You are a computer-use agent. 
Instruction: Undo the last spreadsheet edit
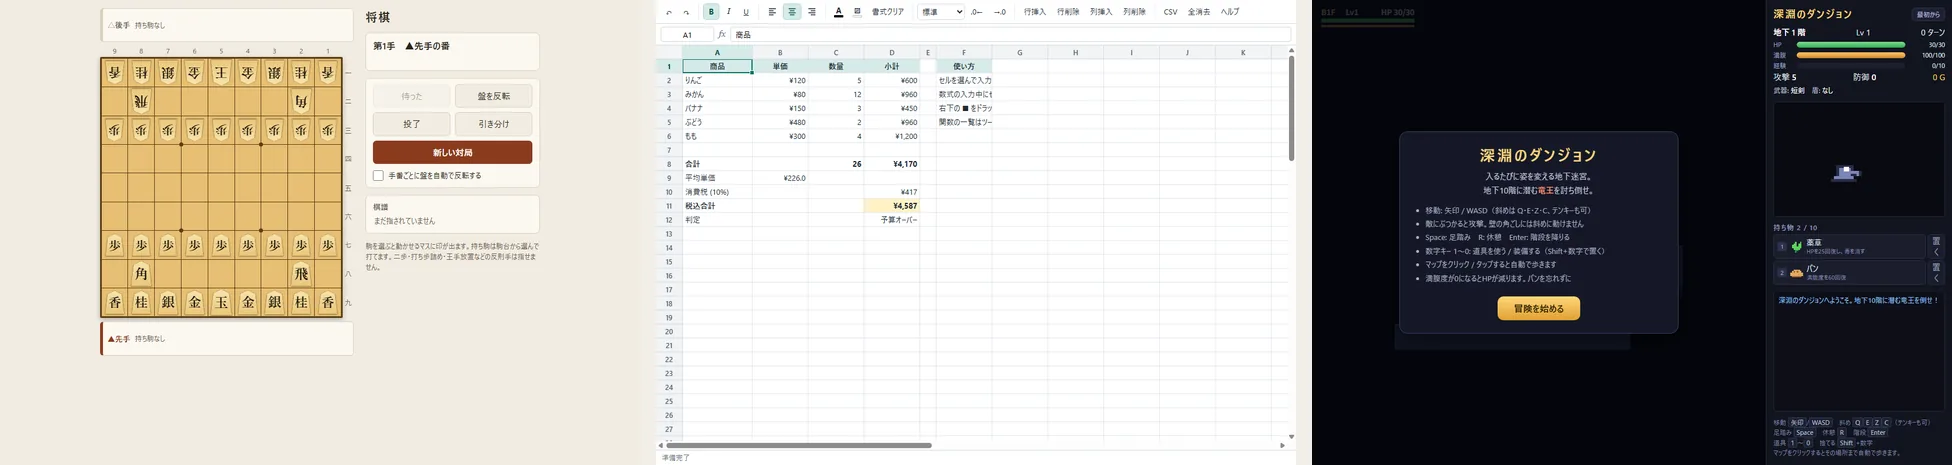(669, 12)
